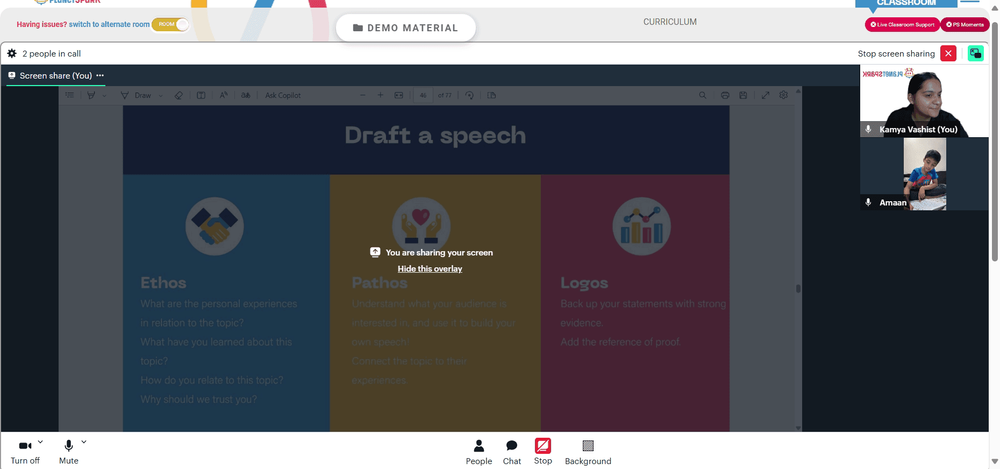Mute the microphone
Screen dimensions: 1000x469
click(x=69, y=451)
